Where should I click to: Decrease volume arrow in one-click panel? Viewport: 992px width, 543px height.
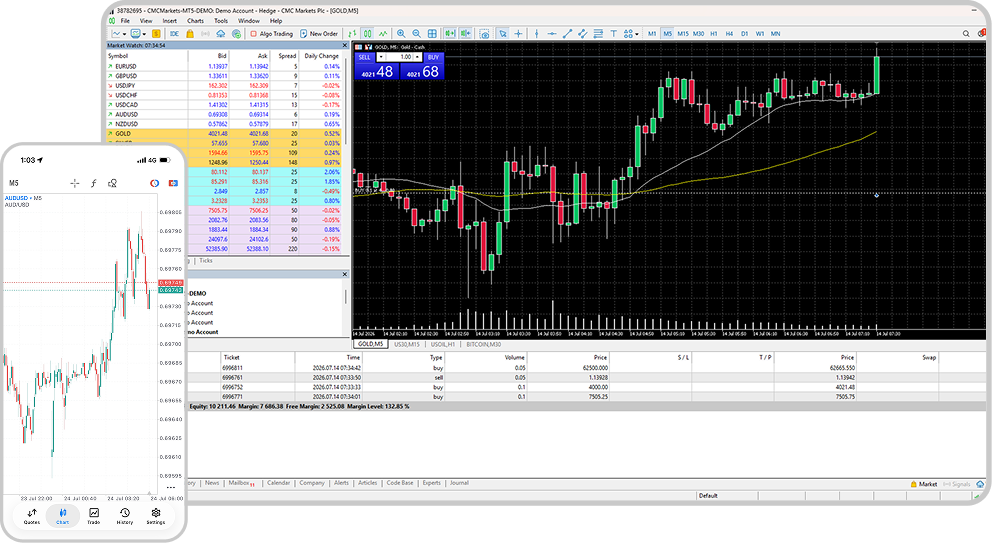pos(381,57)
